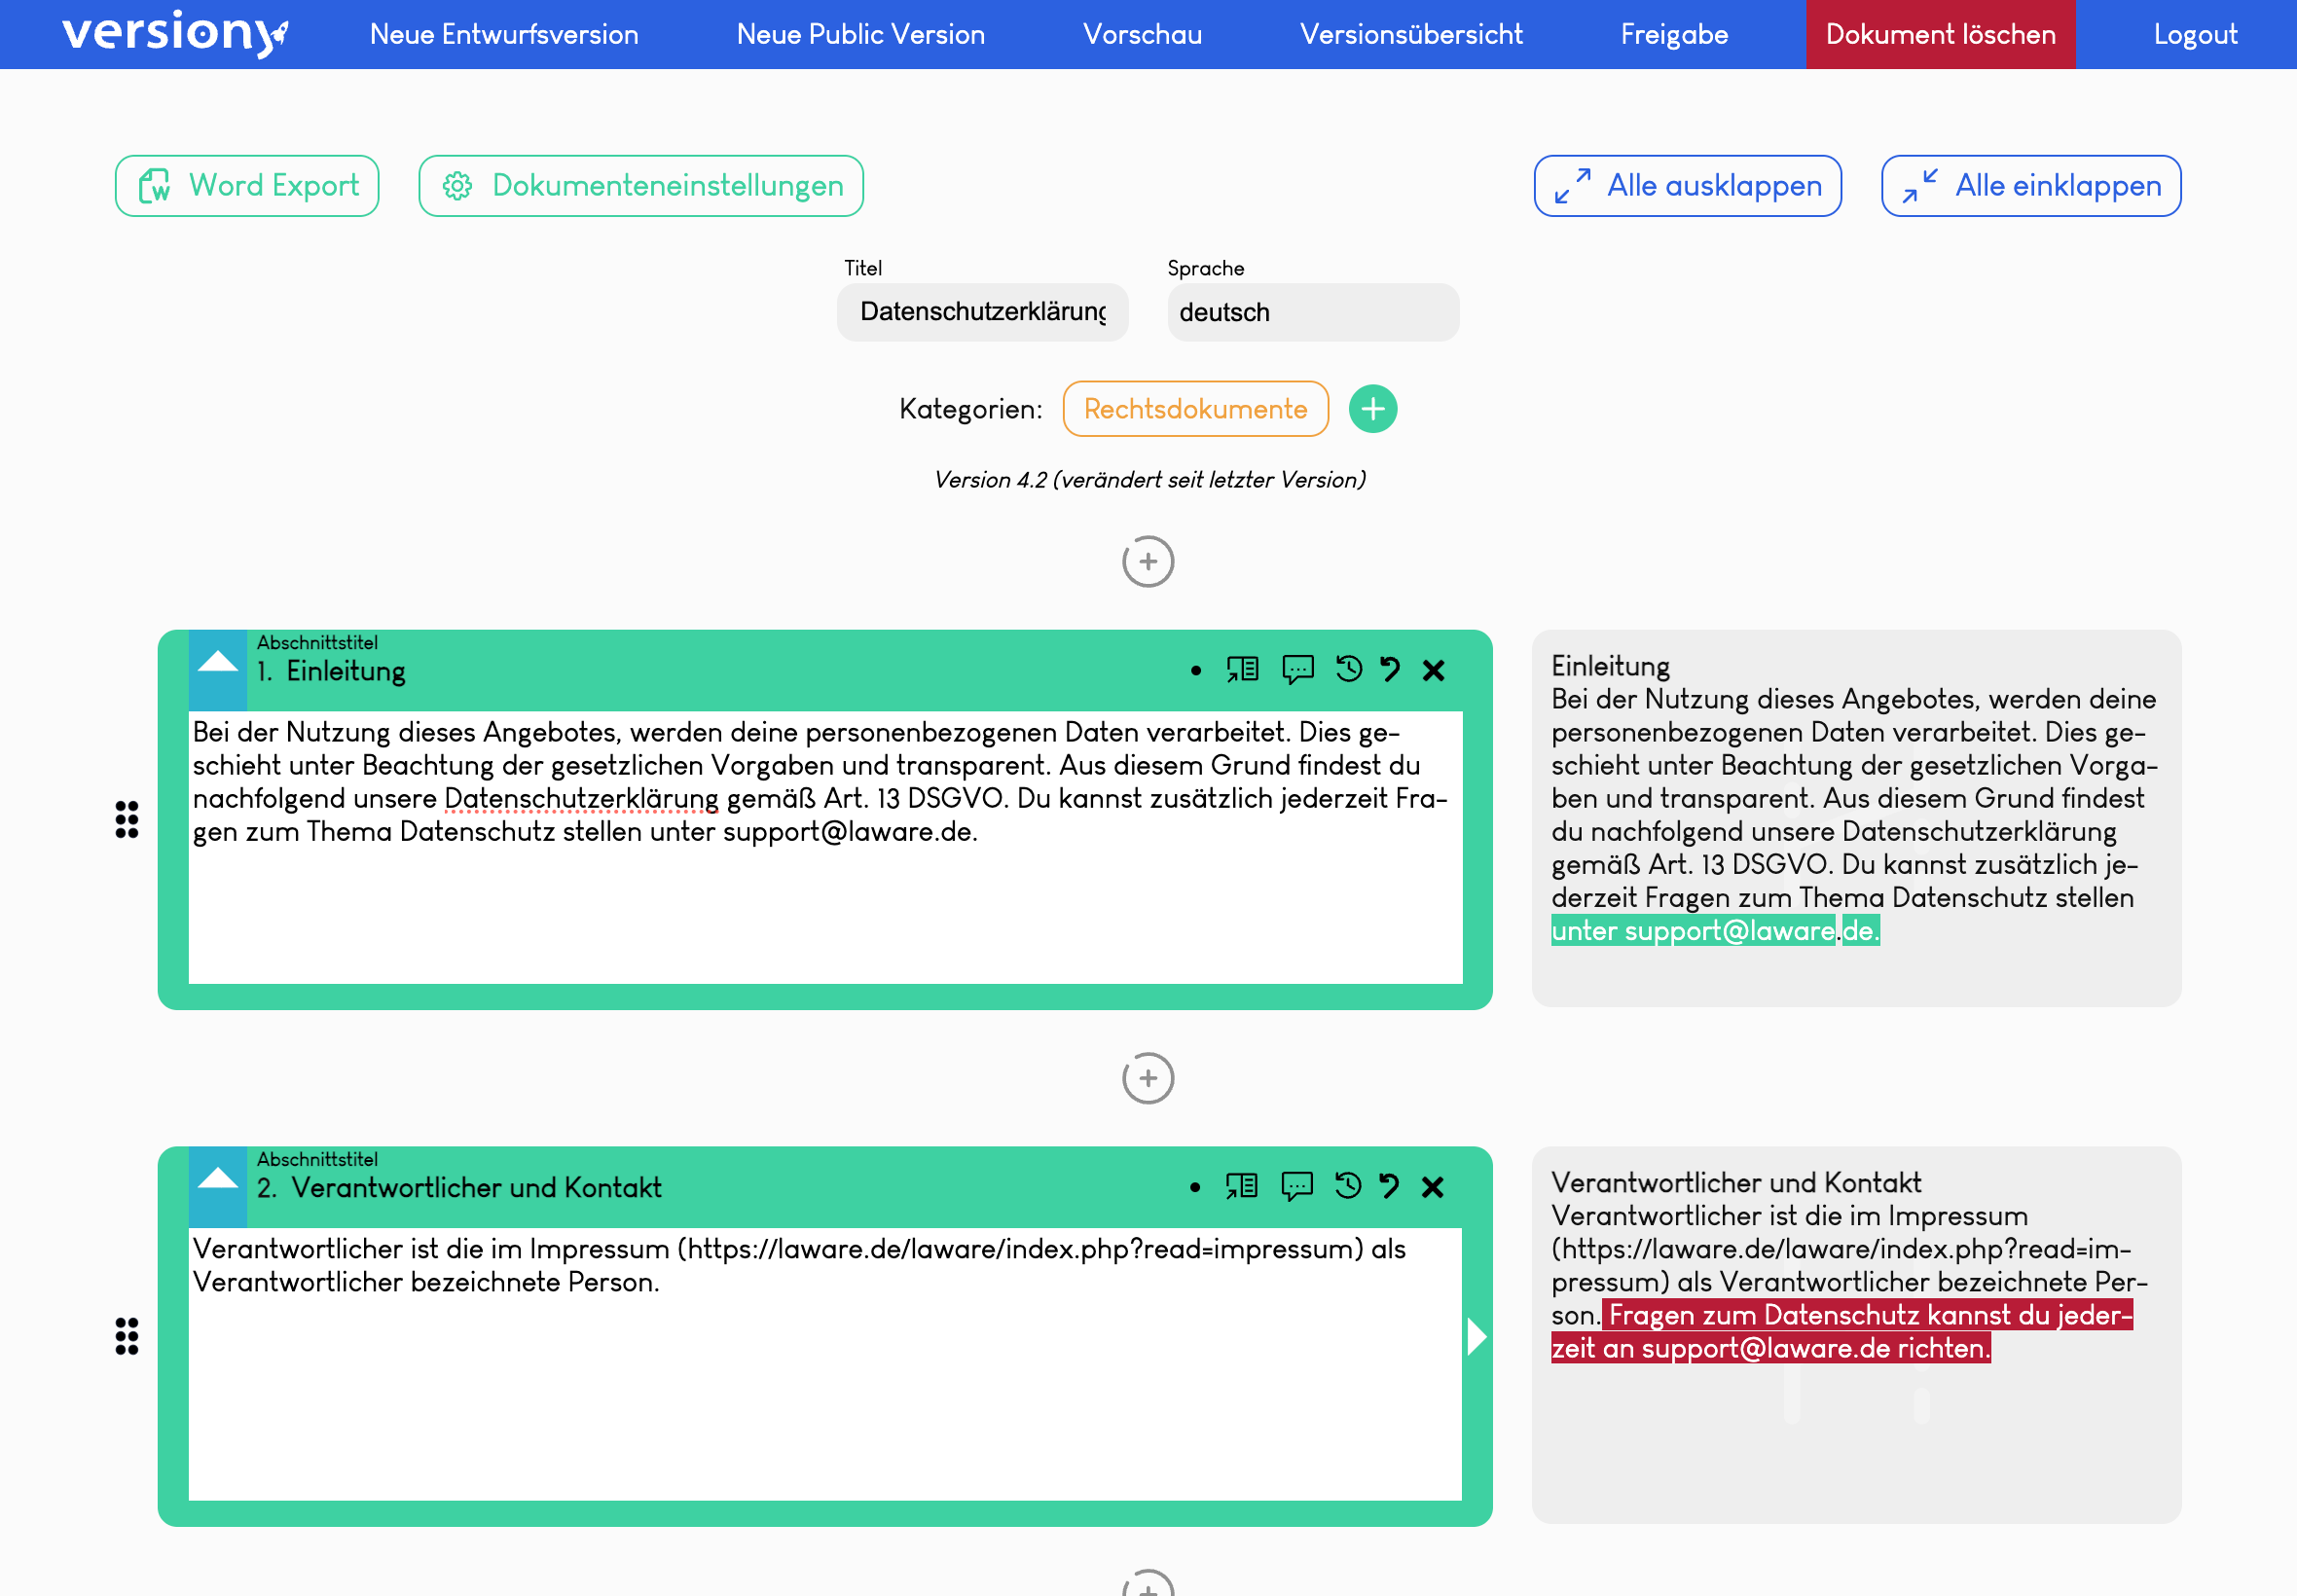The height and width of the screenshot is (1596, 2297).
Task: Click add category button next to Rechtsdokumente
Action: pos(1373,410)
